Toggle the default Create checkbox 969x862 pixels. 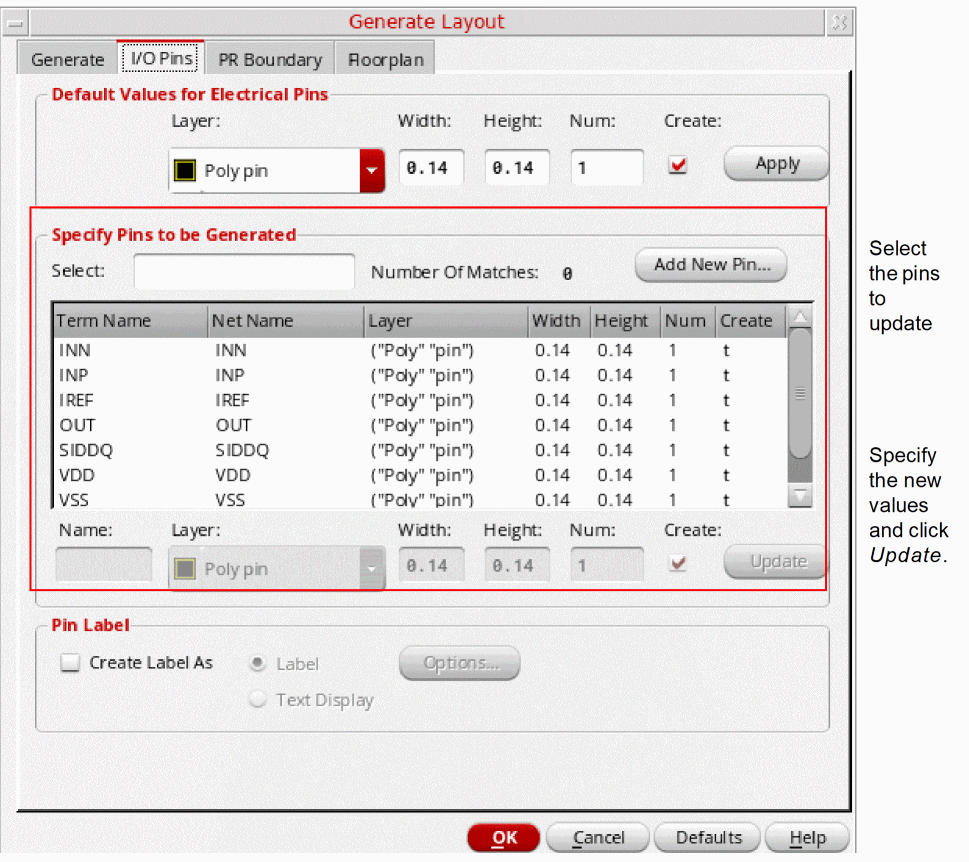(678, 166)
